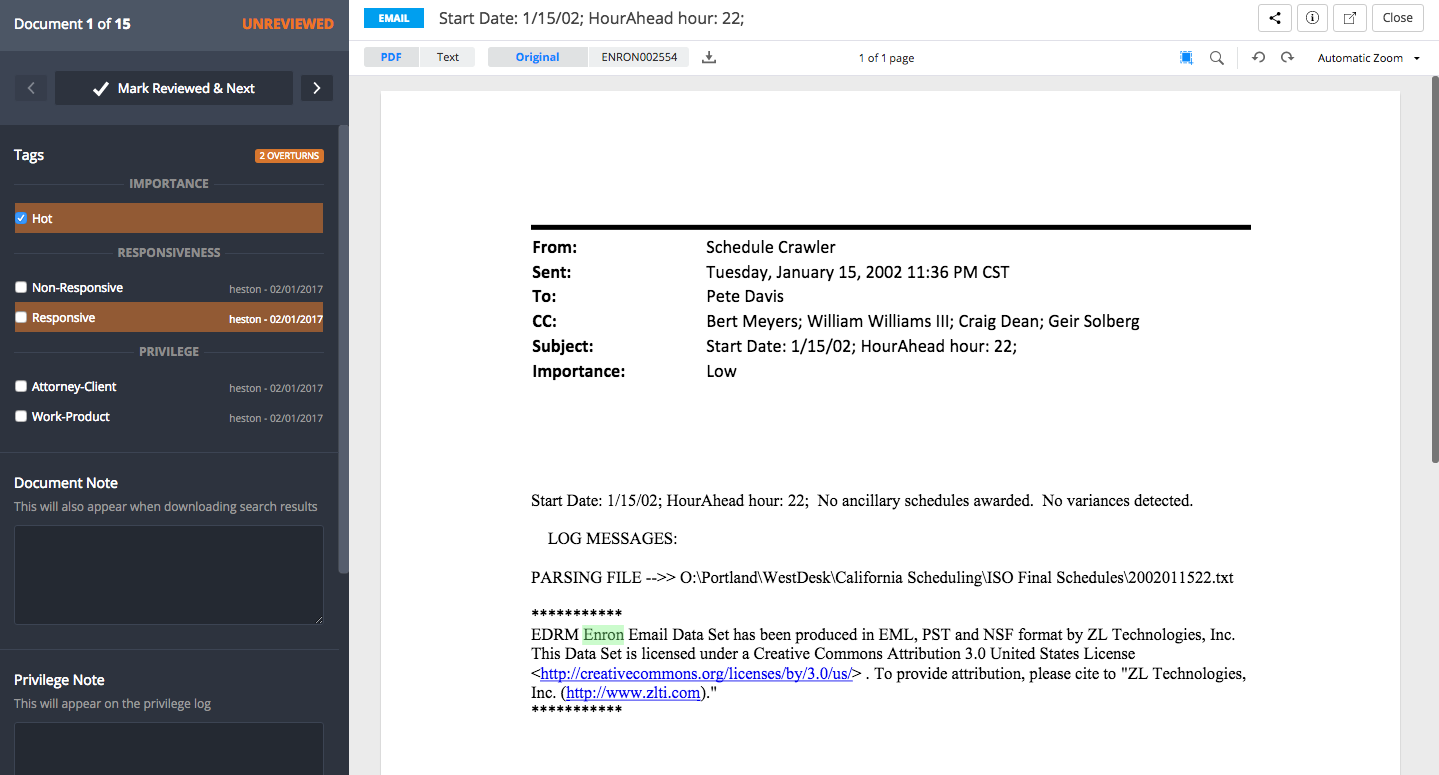Switch to the Text view tab
This screenshot has width=1439, height=775.
coord(448,57)
